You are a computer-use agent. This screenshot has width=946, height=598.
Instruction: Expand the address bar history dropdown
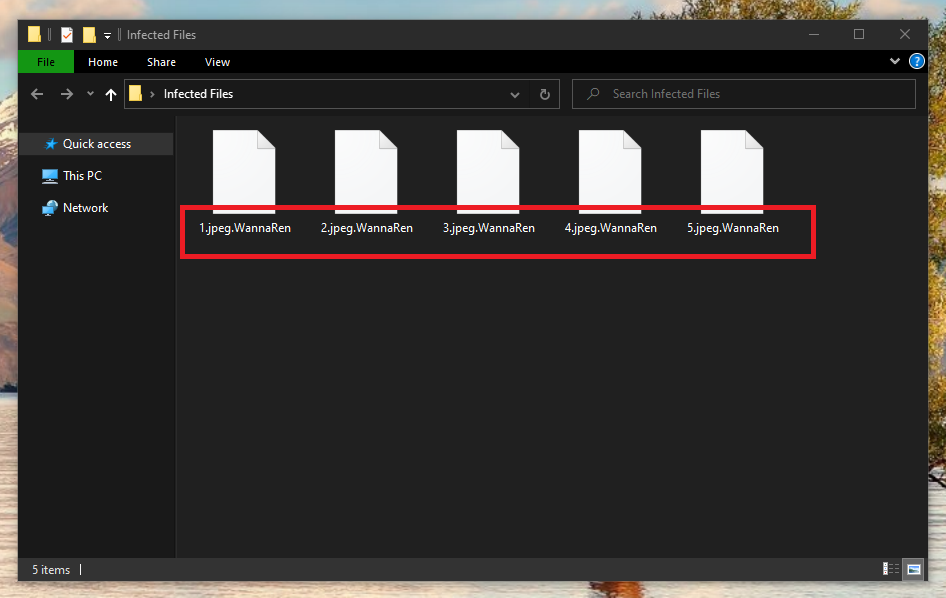tap(515, 95)
